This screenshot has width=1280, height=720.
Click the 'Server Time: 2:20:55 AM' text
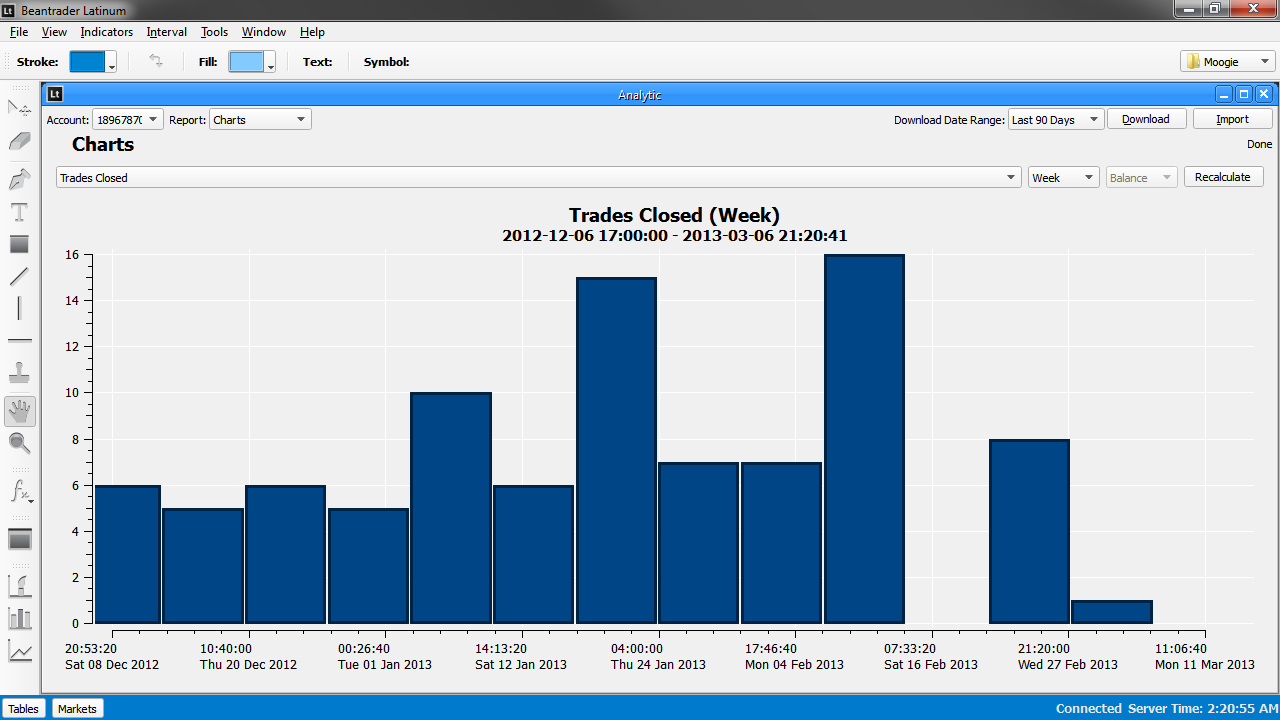tap(1201, 708)
